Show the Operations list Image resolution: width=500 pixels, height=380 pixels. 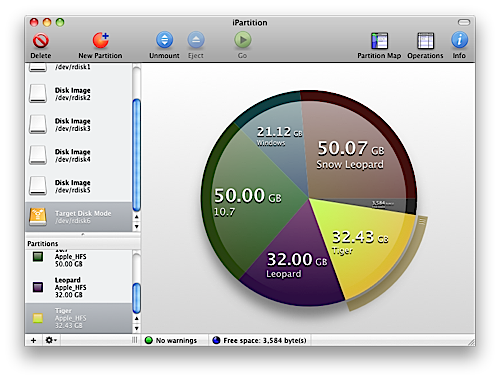[425, 41]
